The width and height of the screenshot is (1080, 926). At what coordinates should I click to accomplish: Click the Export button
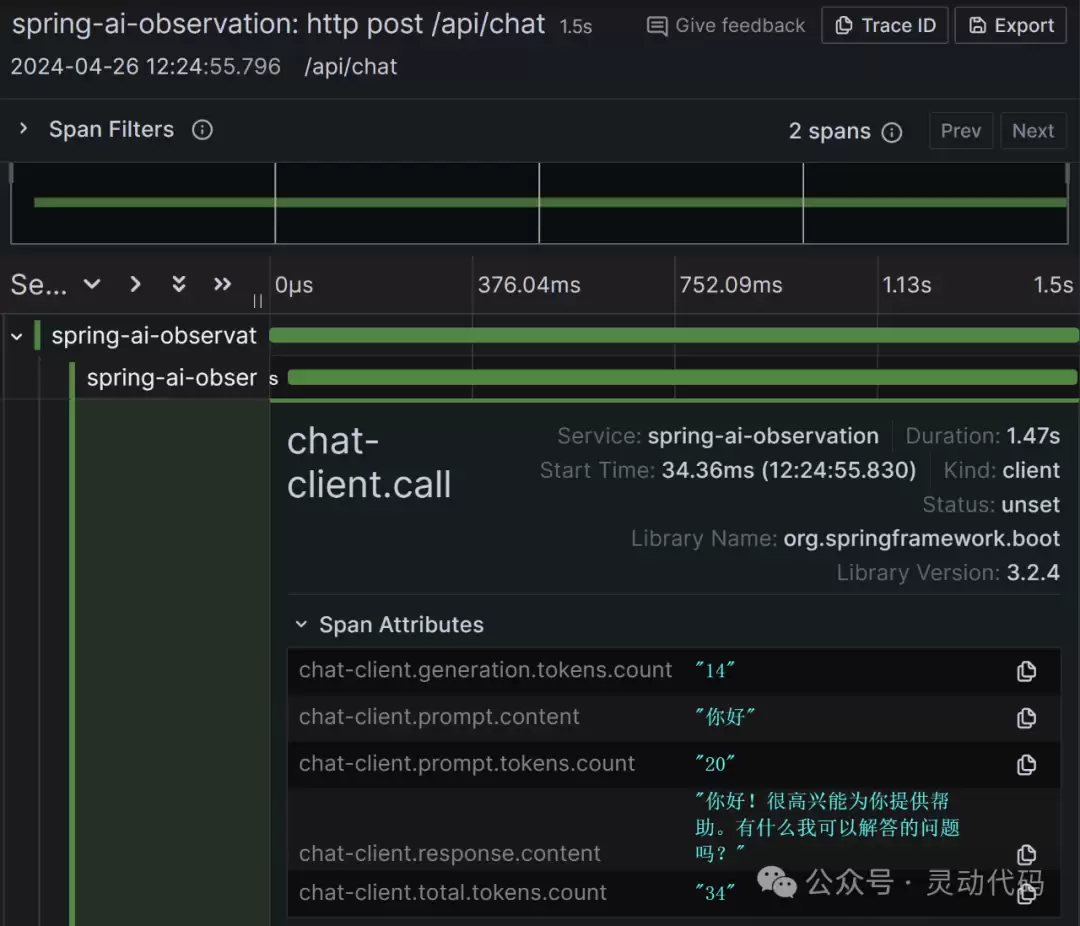click(x=1010, y=25)
